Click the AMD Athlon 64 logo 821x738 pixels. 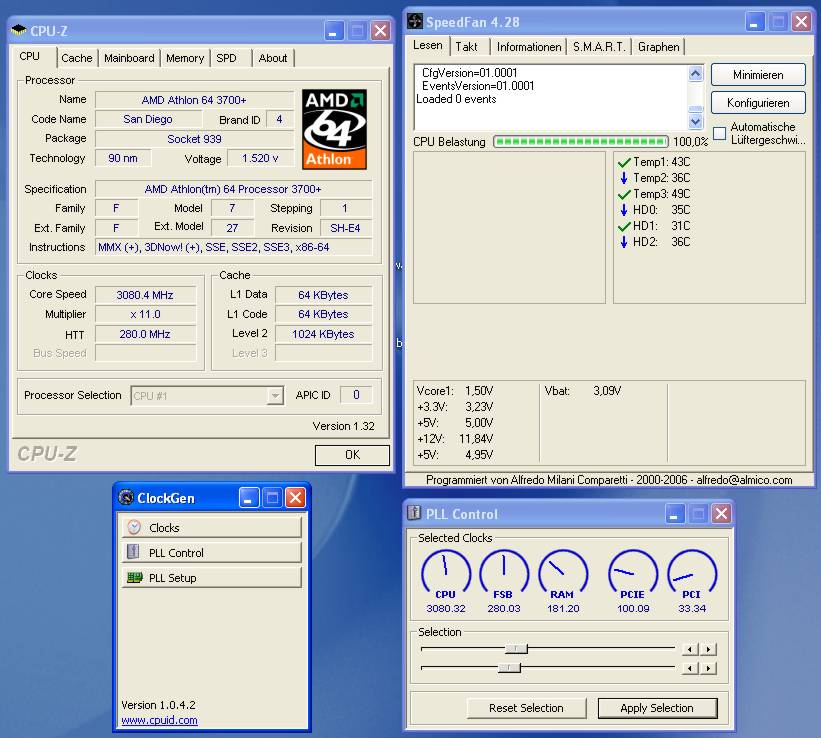[x=334, y=129]
